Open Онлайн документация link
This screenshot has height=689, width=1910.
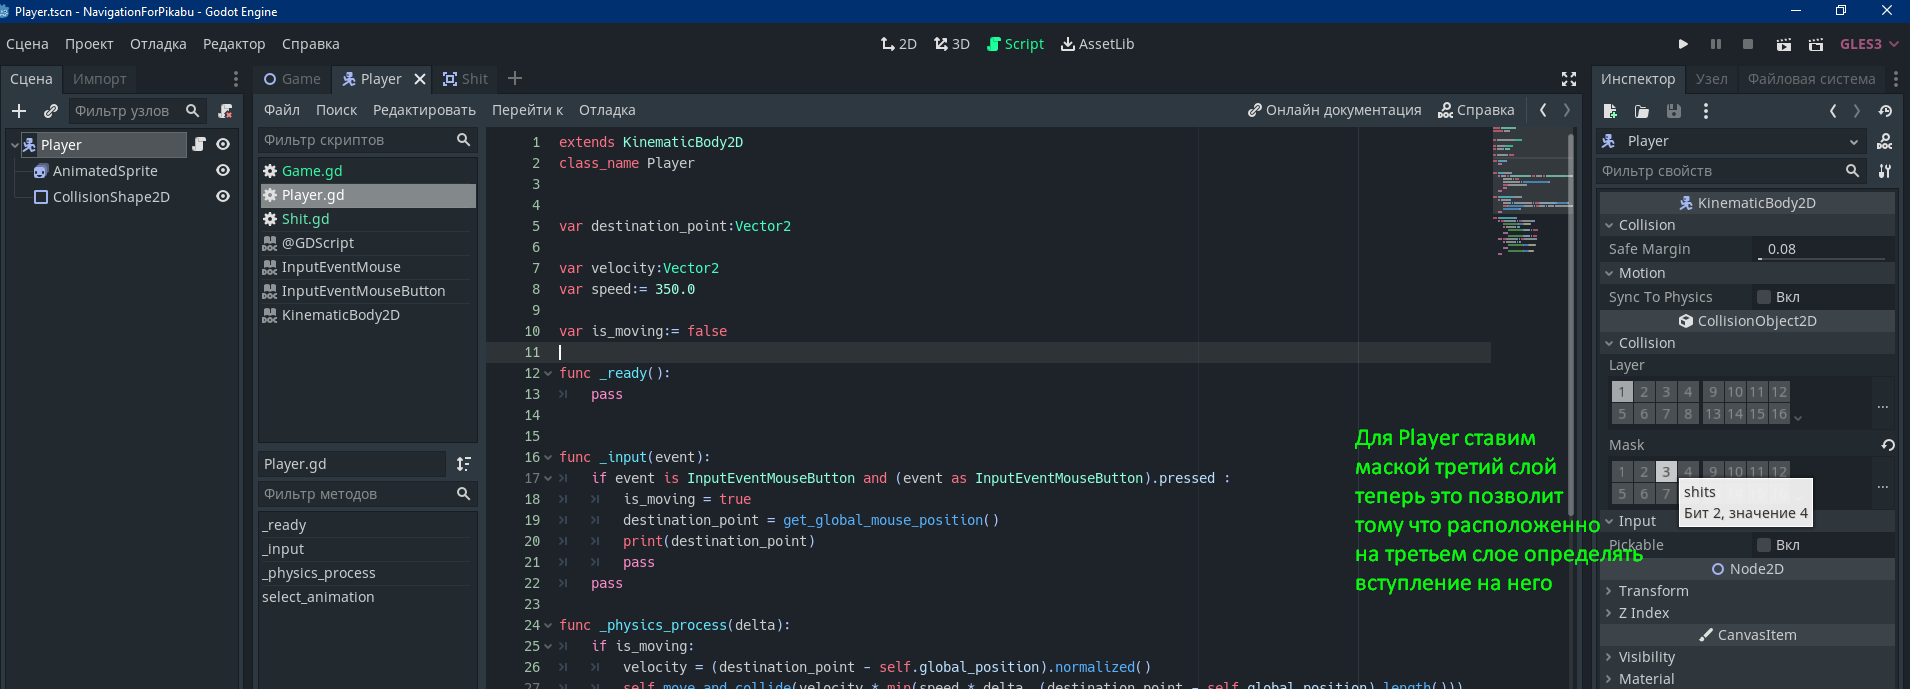click(x=1334, y=110)
